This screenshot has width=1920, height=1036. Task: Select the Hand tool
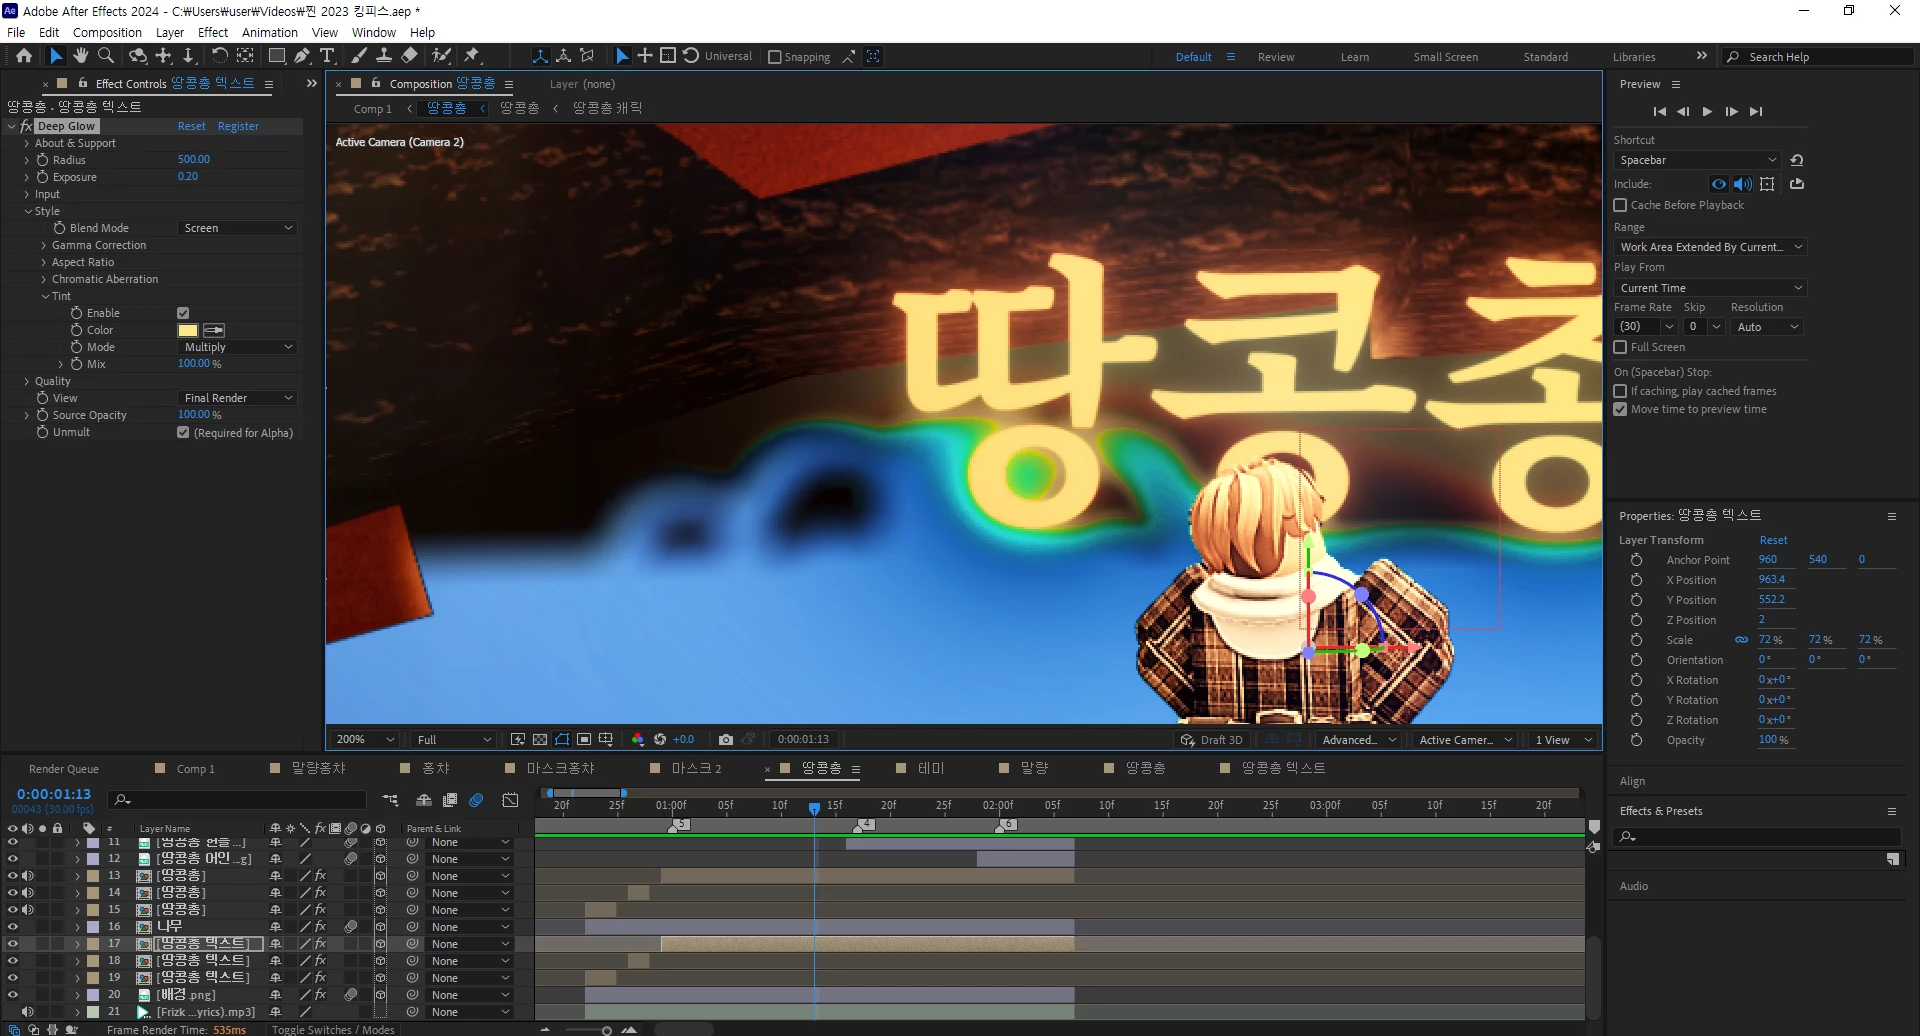tap(81, 56)
